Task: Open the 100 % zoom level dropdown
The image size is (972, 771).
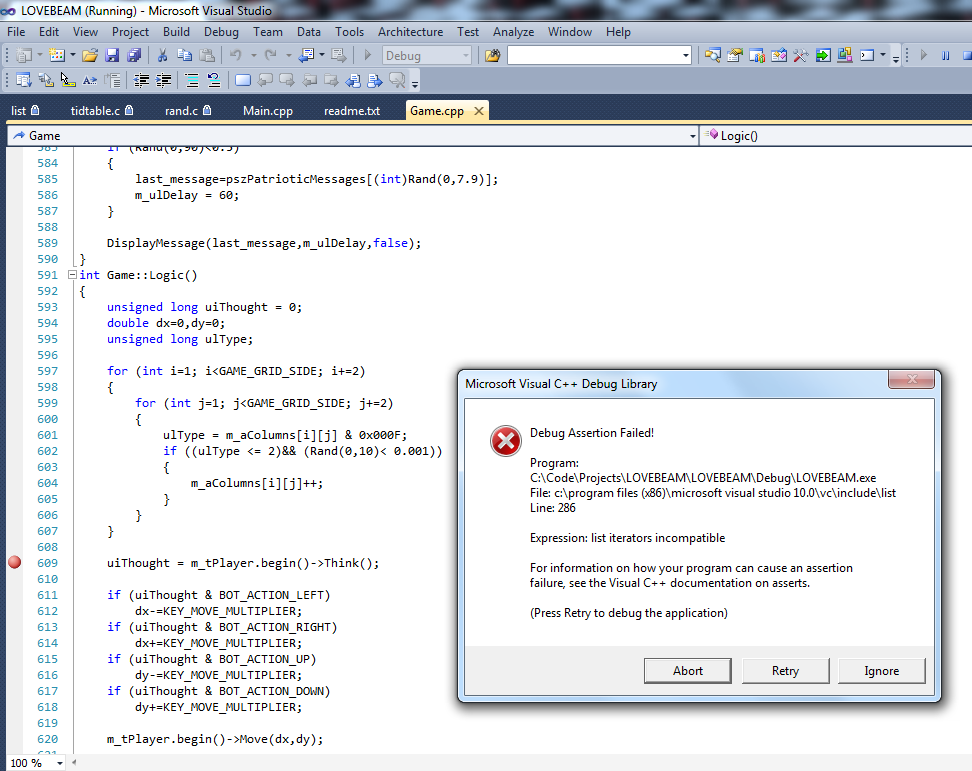Action: tap(60, 763)
